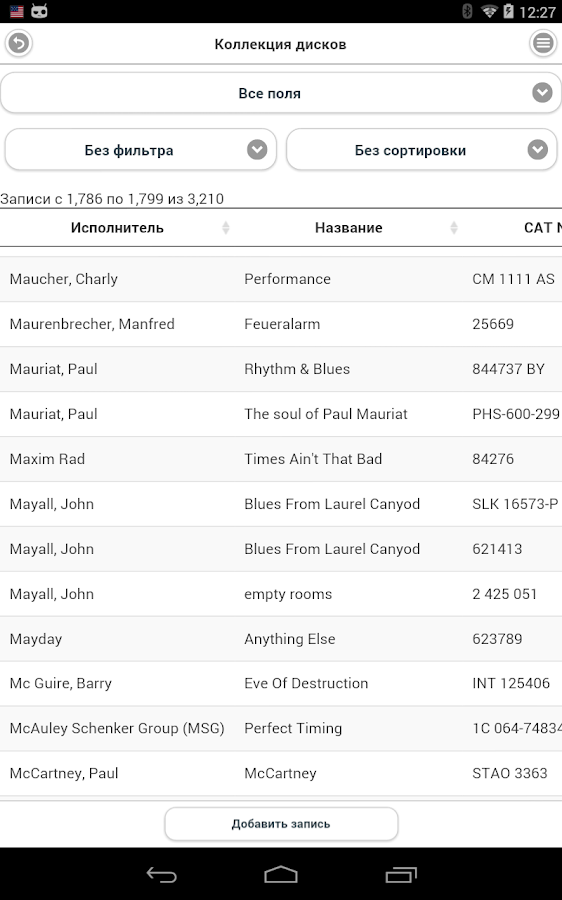Click the Добавить запись button

(281, 824)
